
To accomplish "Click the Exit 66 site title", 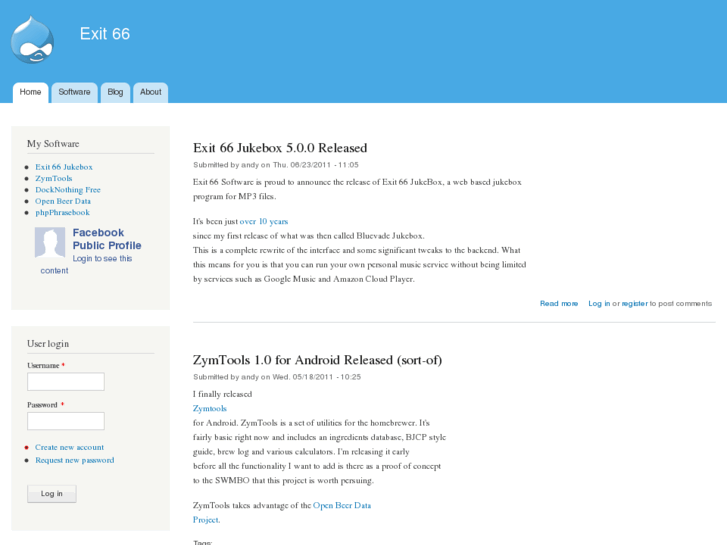I will coord(105,34).
